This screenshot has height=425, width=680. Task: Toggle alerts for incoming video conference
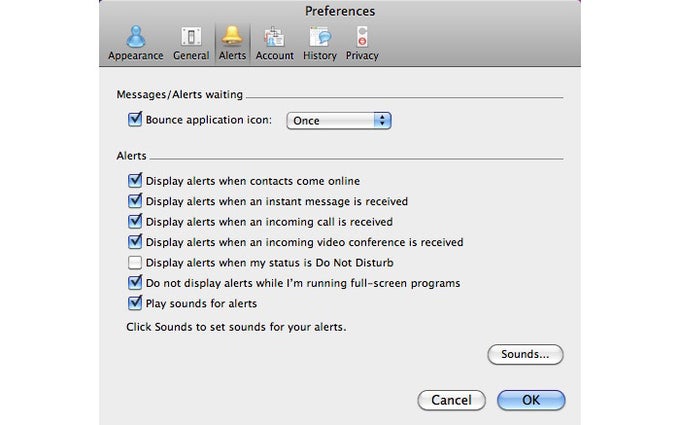(135, 242)
